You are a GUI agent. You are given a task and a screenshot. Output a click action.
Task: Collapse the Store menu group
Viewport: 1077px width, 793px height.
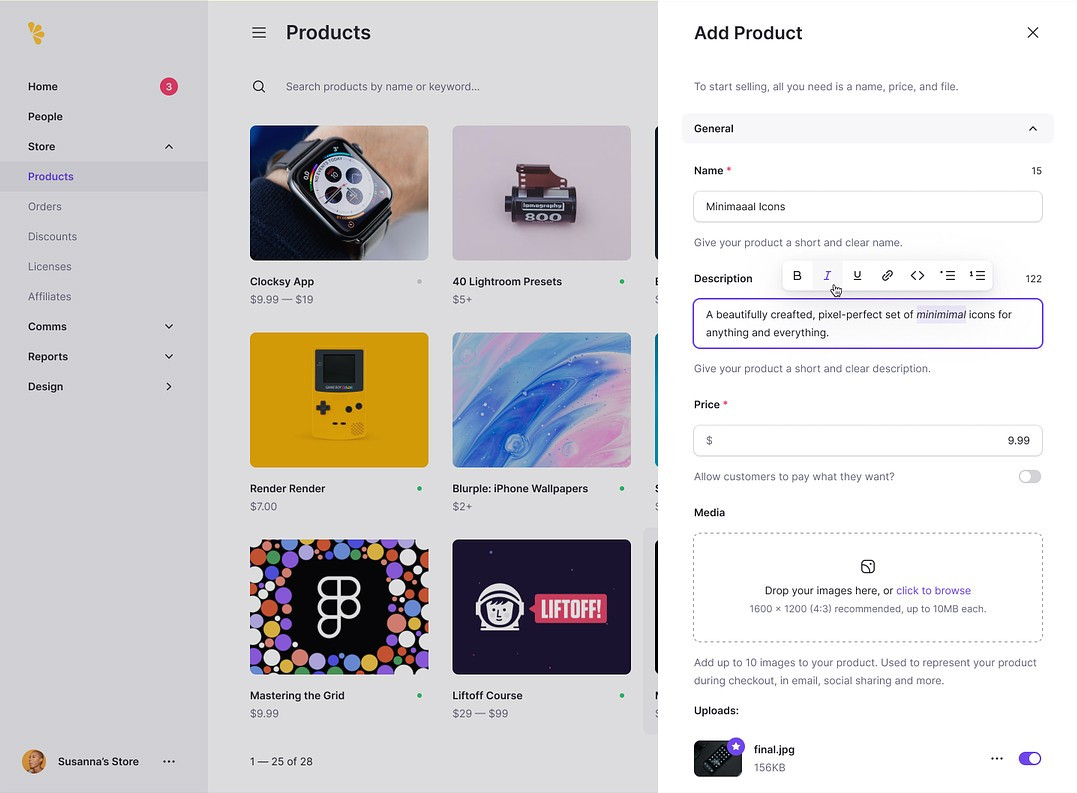[168, 147]
